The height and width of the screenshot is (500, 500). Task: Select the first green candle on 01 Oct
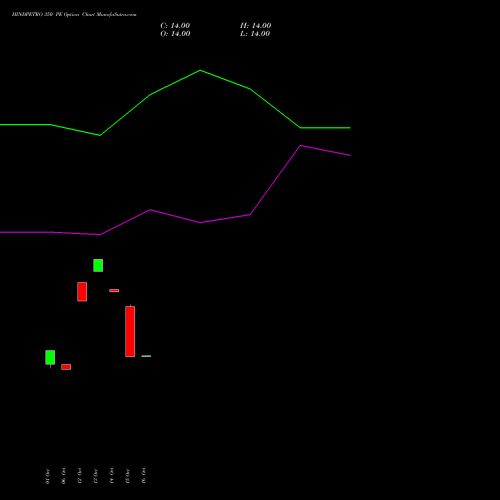tap(50, 358)
